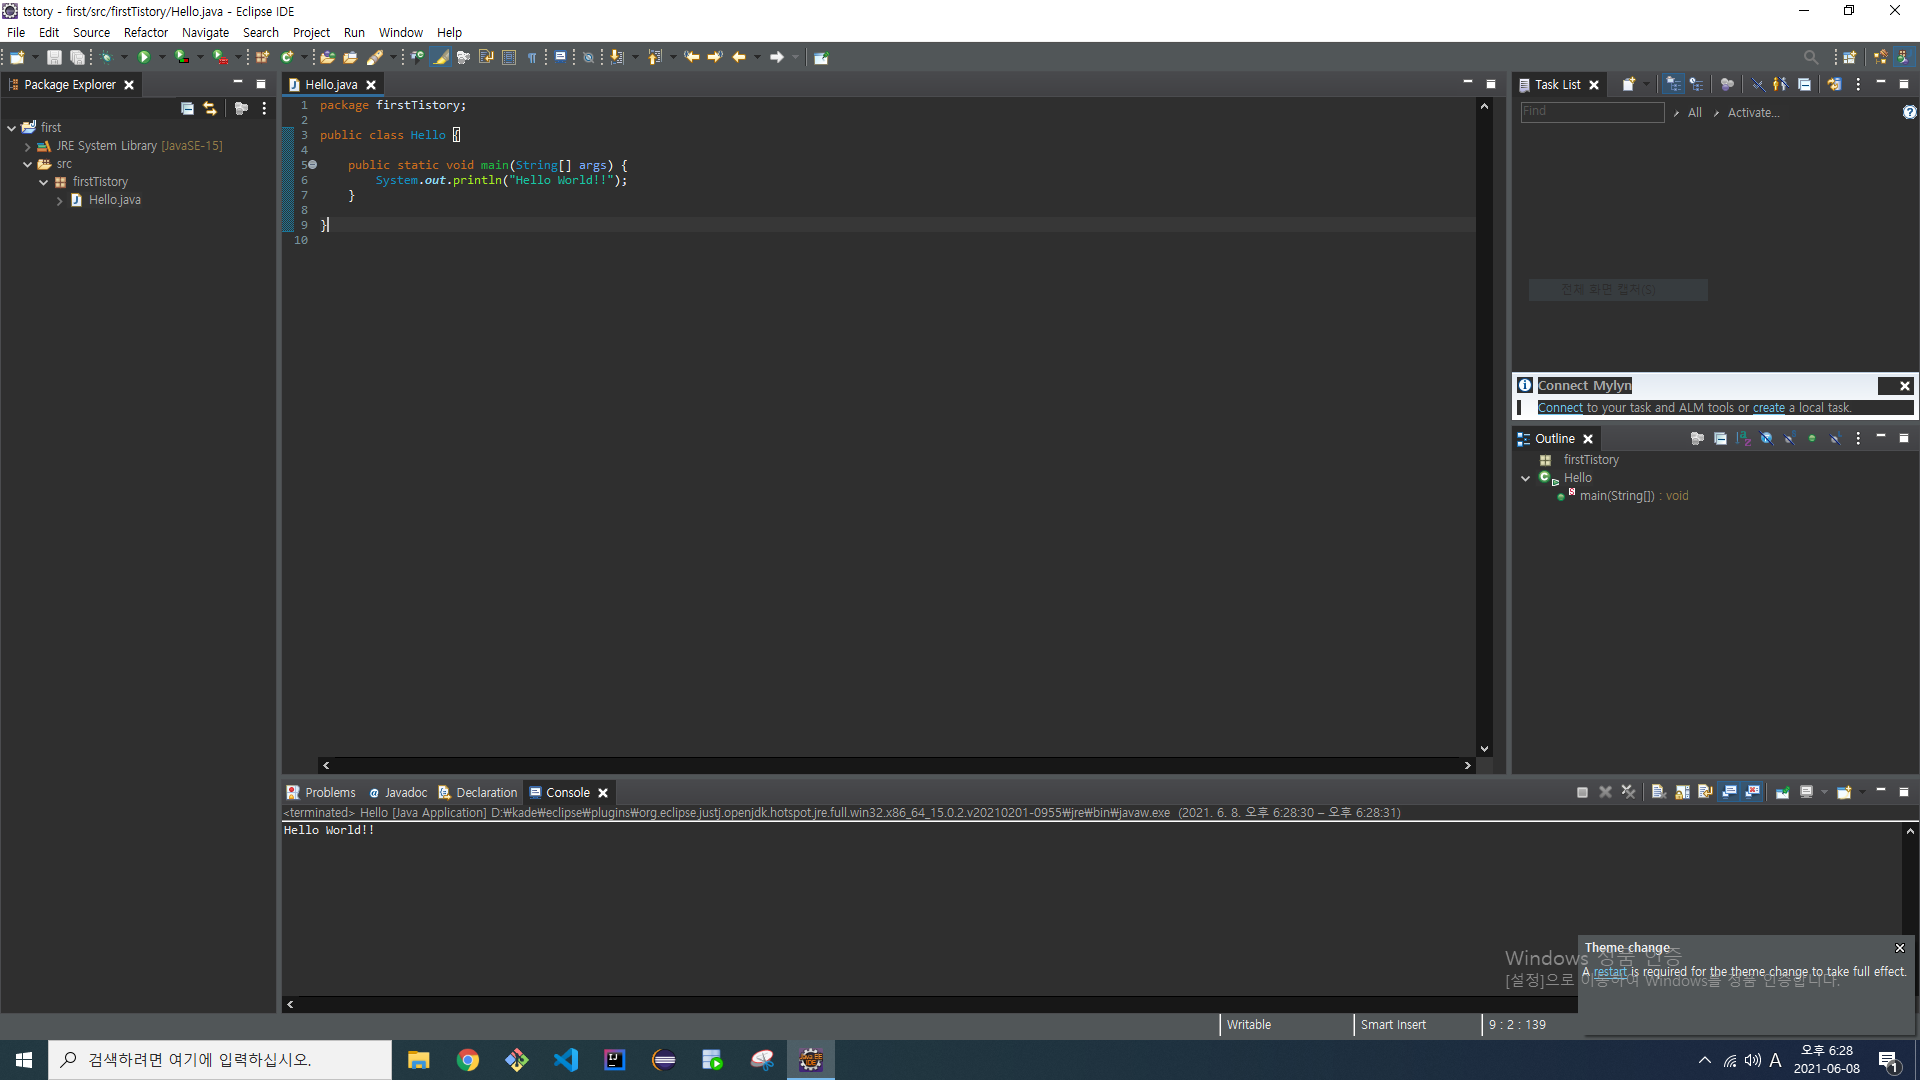Image resolution: width=1920 pixels, height=1080 pixels.
Task: Click the editor horizontal scrollbar track
Action: point(895,765)
